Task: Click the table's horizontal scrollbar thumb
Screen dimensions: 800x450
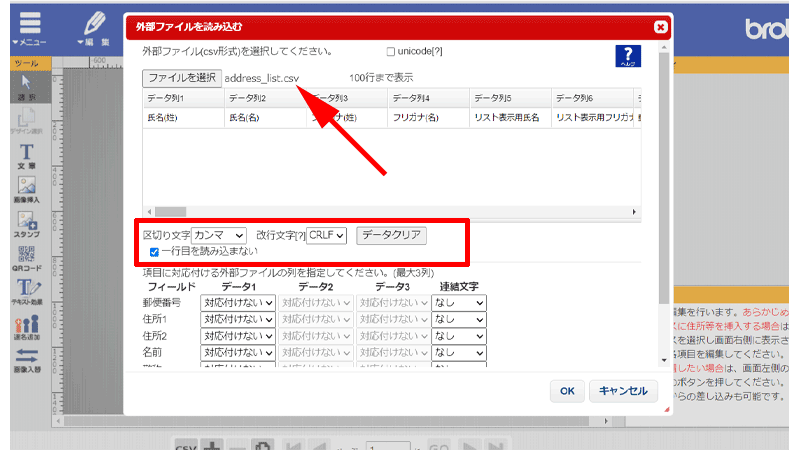Action: tap(170, 212)
